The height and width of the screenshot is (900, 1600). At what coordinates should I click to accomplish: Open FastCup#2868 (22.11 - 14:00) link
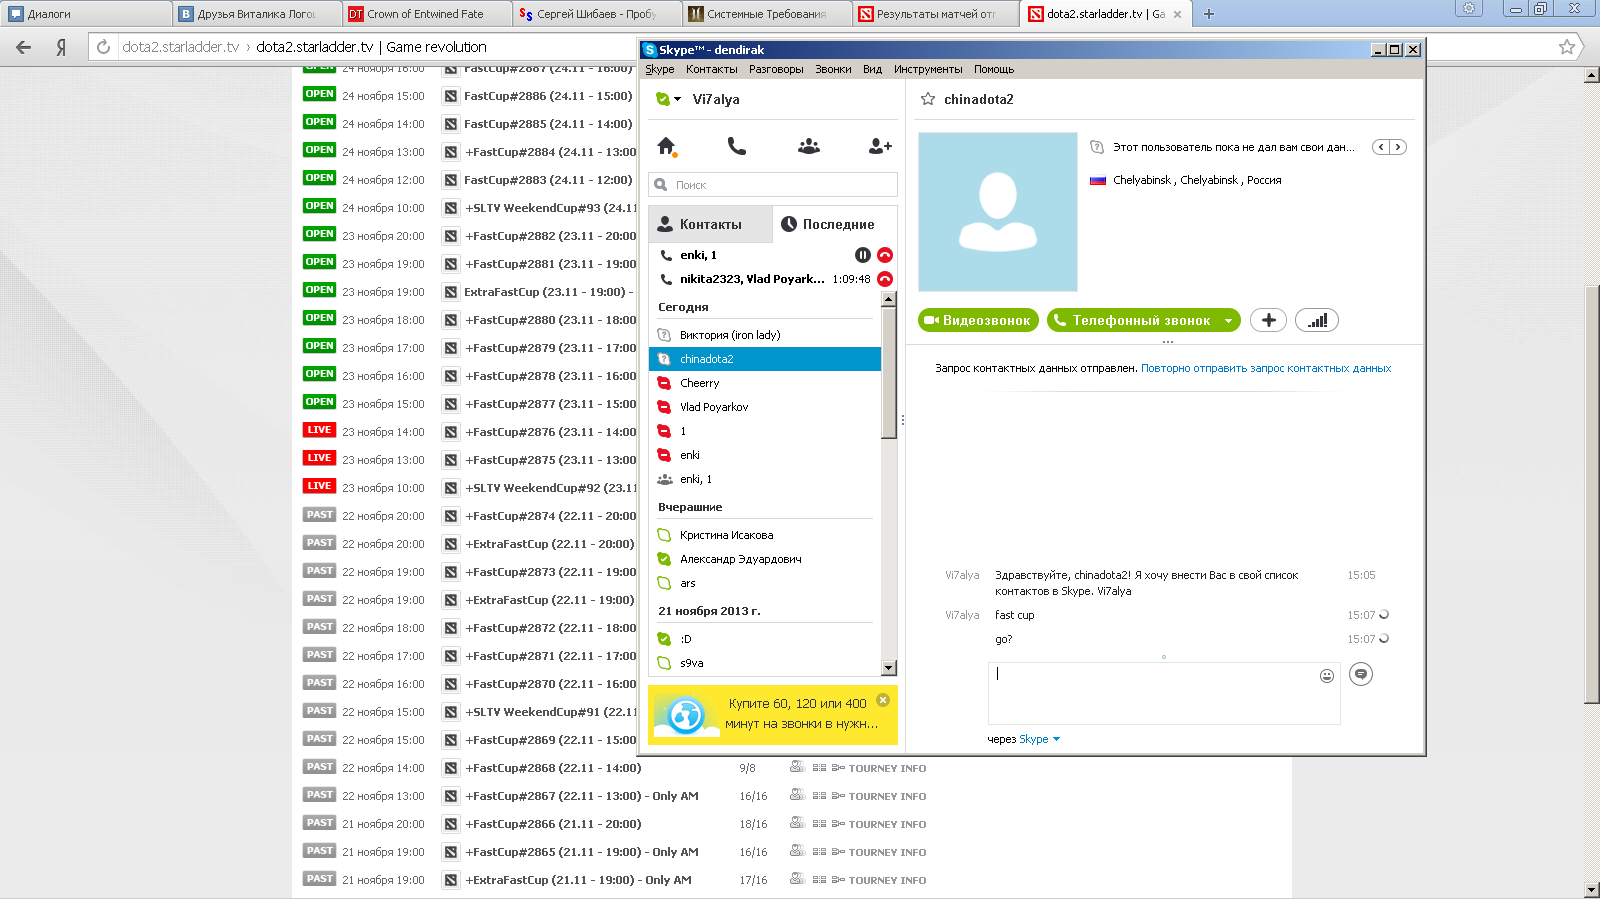click(x=553, y=768)
